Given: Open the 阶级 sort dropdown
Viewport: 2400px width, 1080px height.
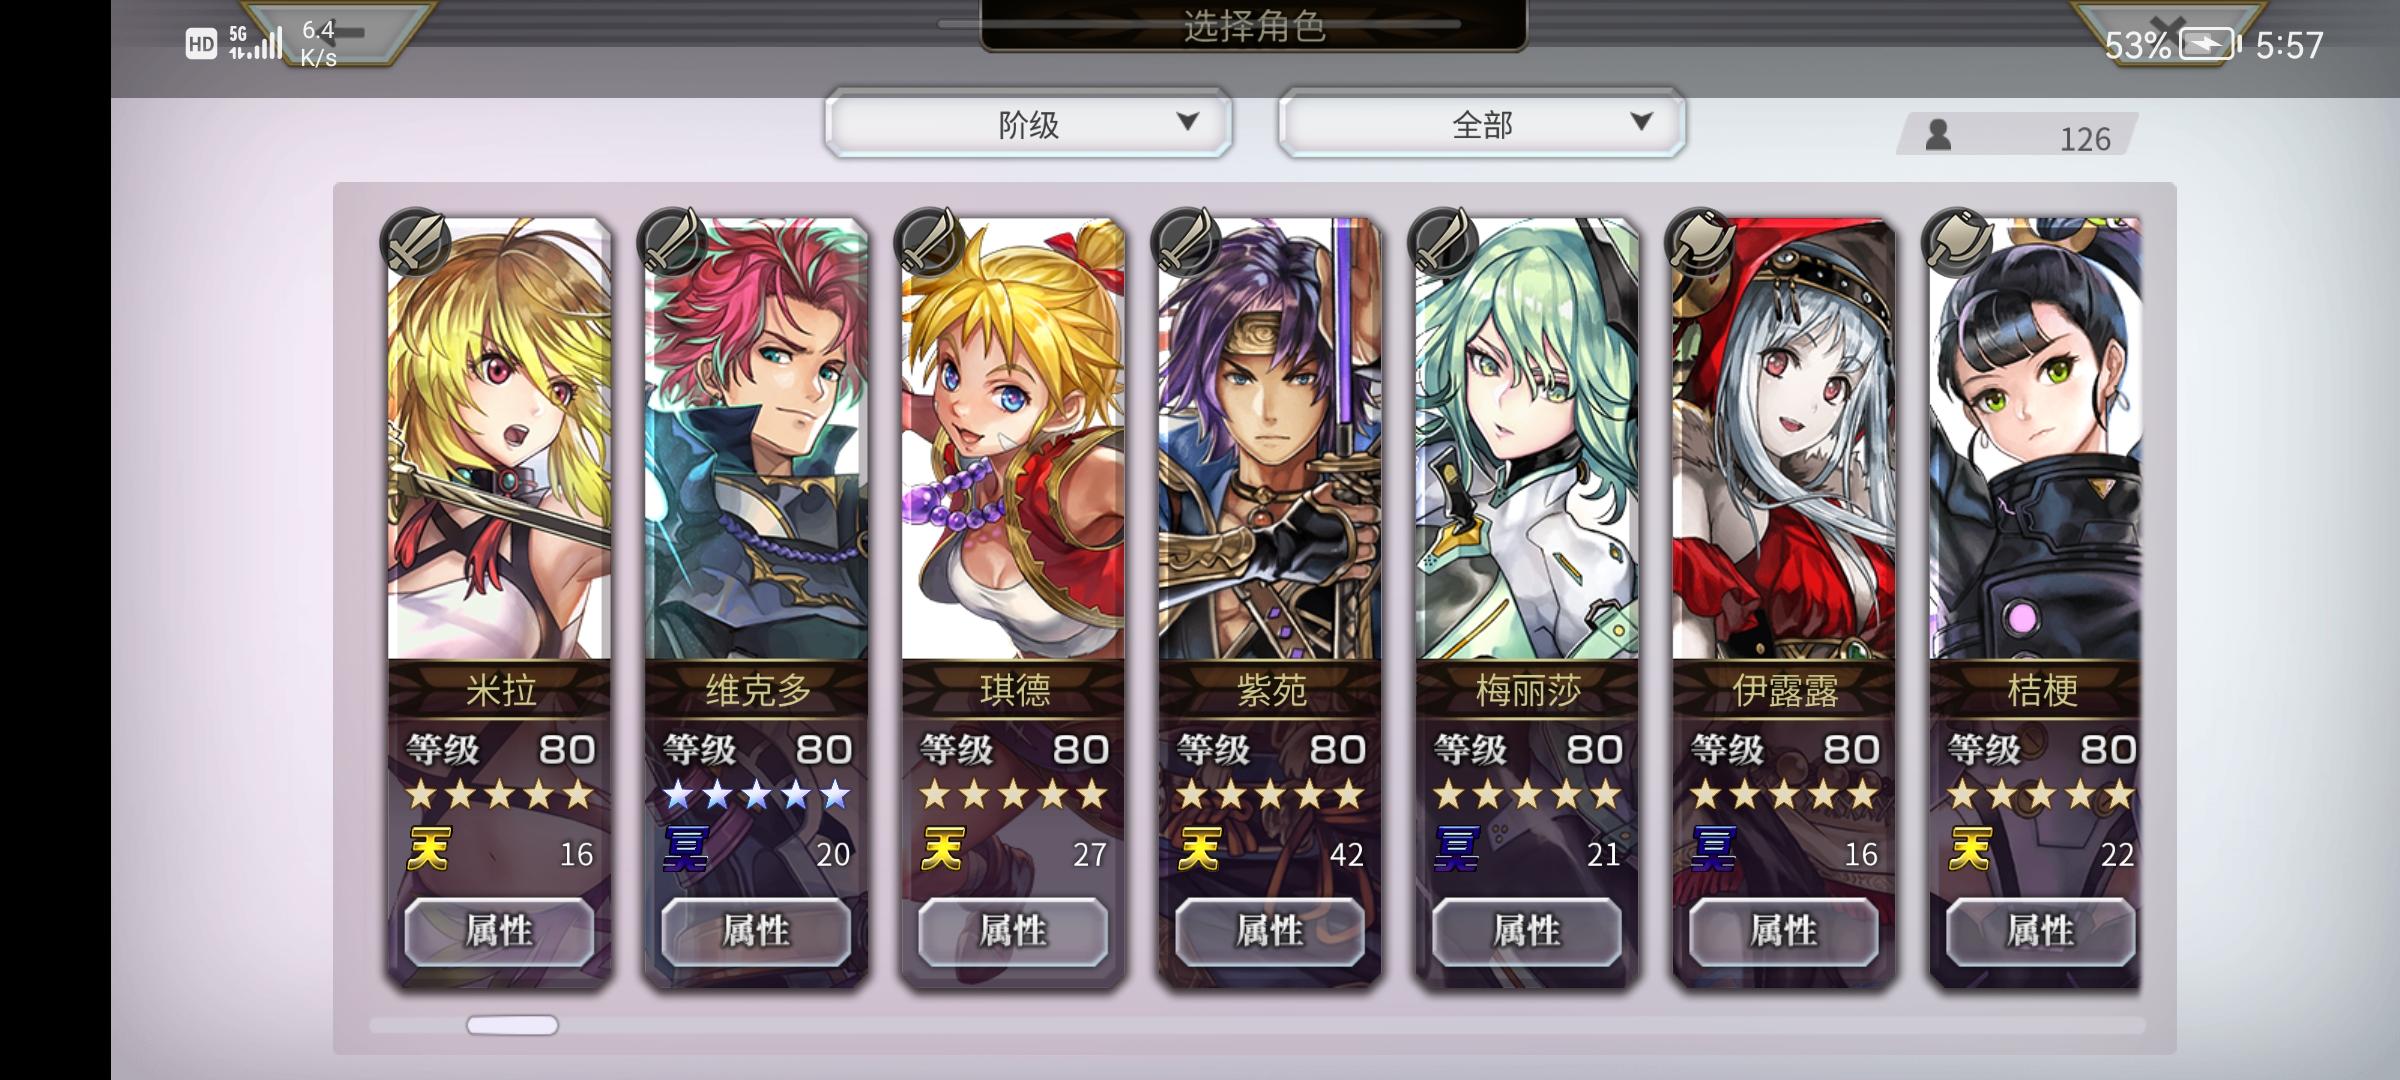Looking at the screenshot, I should (x=1028, y=124).
